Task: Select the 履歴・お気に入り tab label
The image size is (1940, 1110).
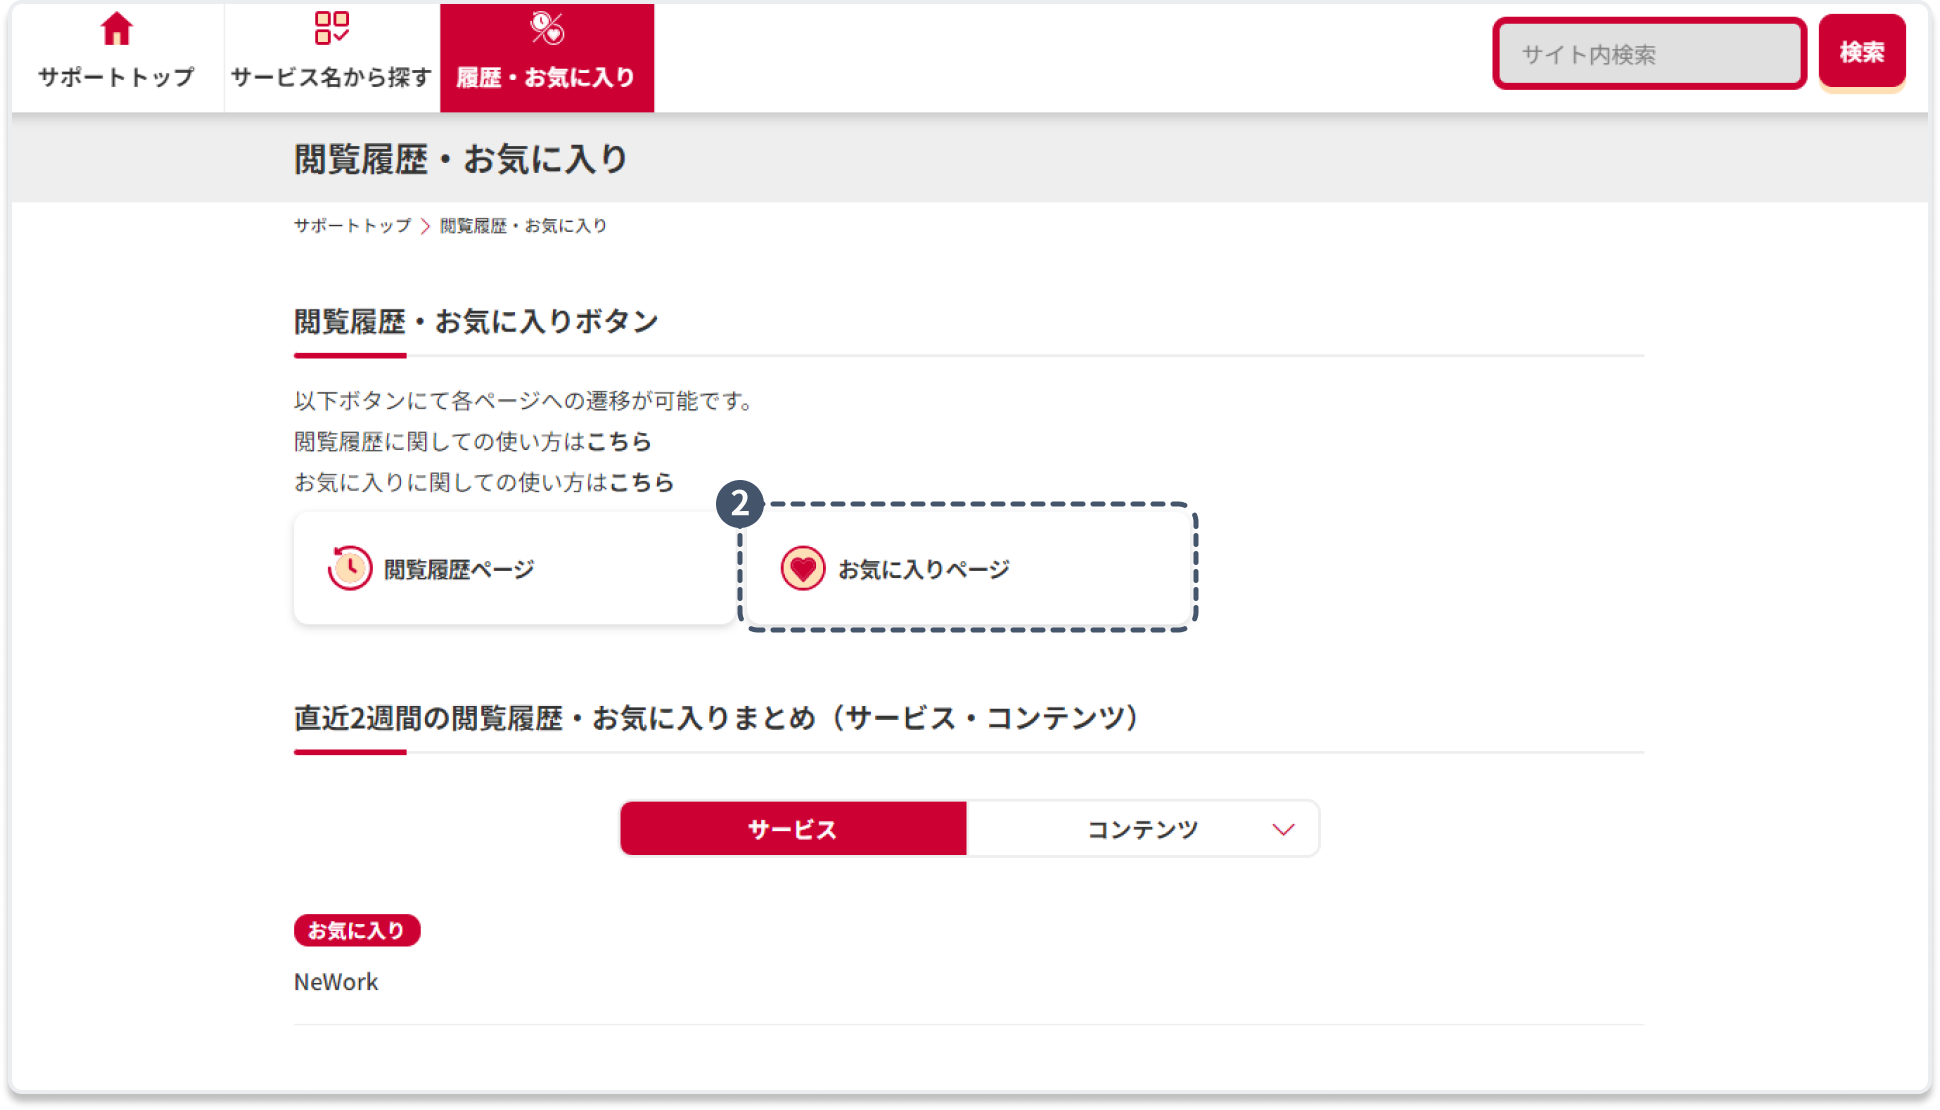Action: pos(546,77)
